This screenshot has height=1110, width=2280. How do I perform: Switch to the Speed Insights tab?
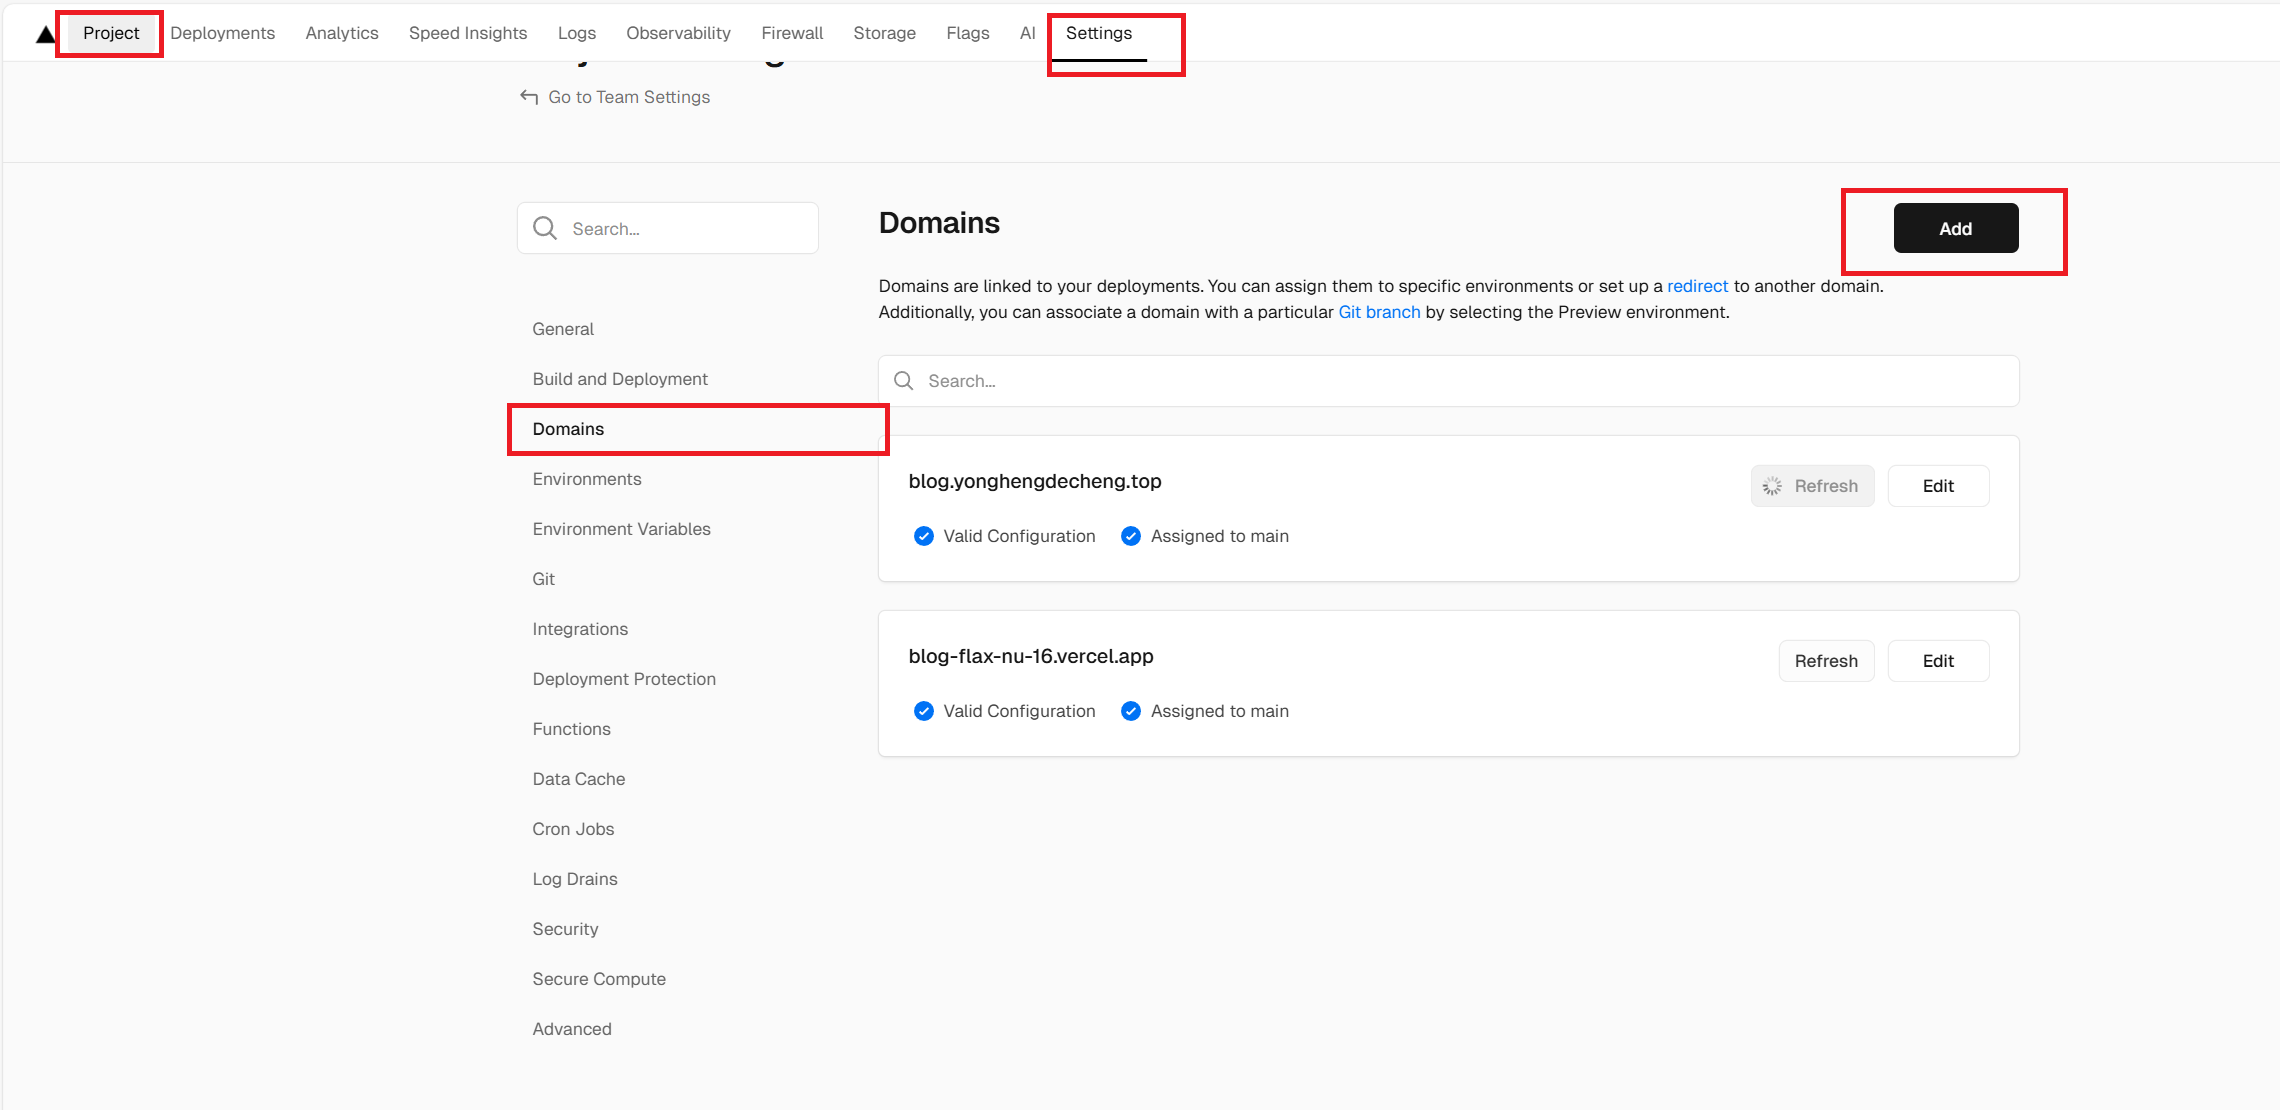click(467, 33)
